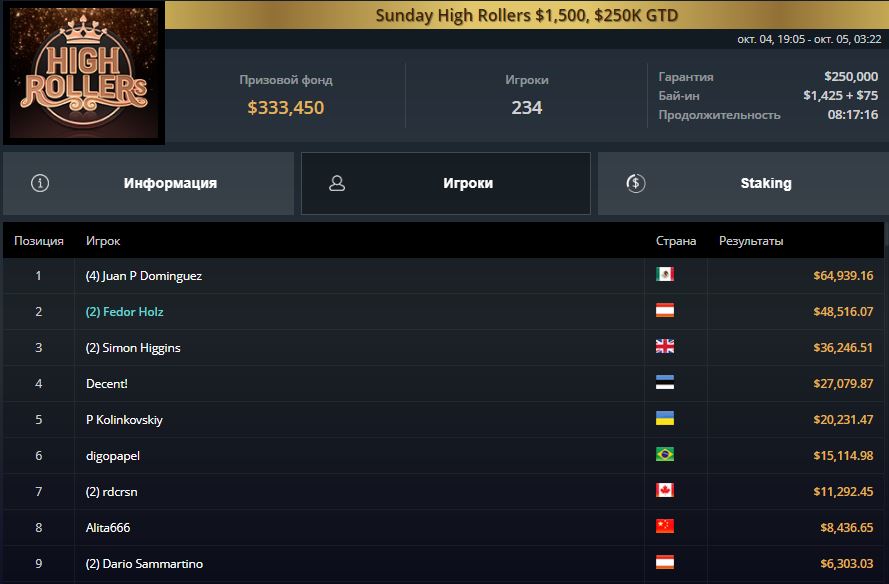This screenshot has width=889, height=584.
Task: Select player Decent!
Action: coord(107,384)
